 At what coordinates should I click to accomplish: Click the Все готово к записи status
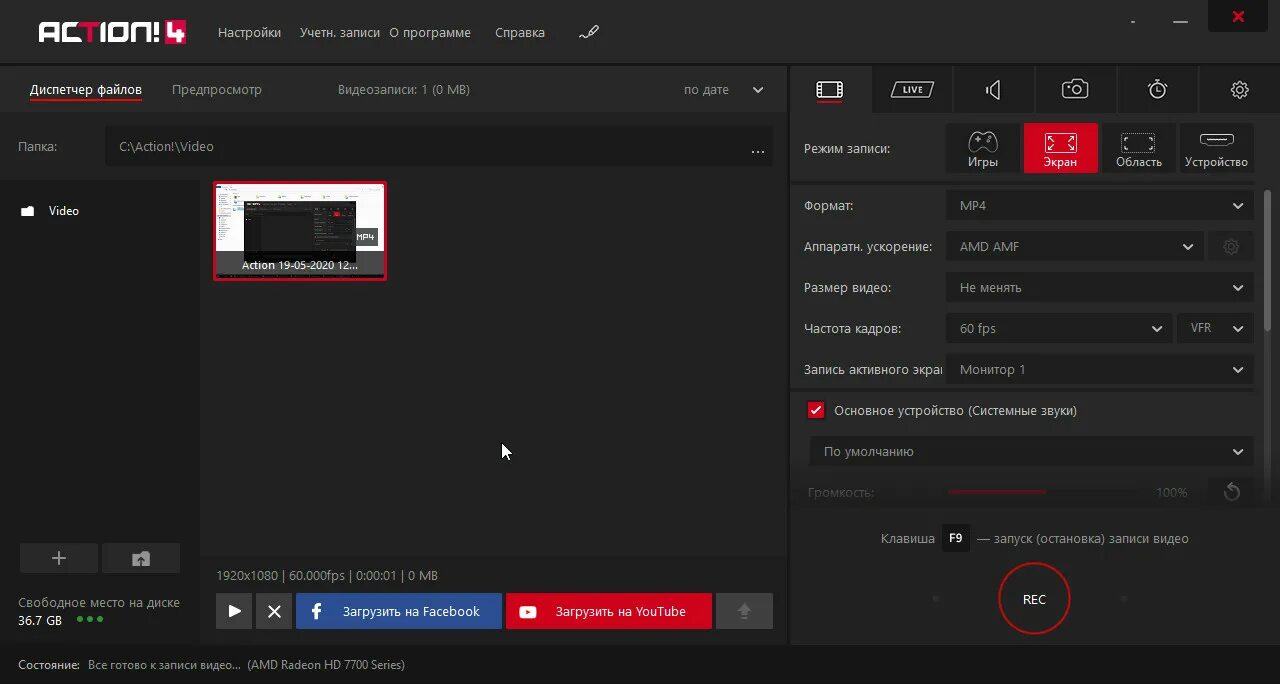coord(164,664)
